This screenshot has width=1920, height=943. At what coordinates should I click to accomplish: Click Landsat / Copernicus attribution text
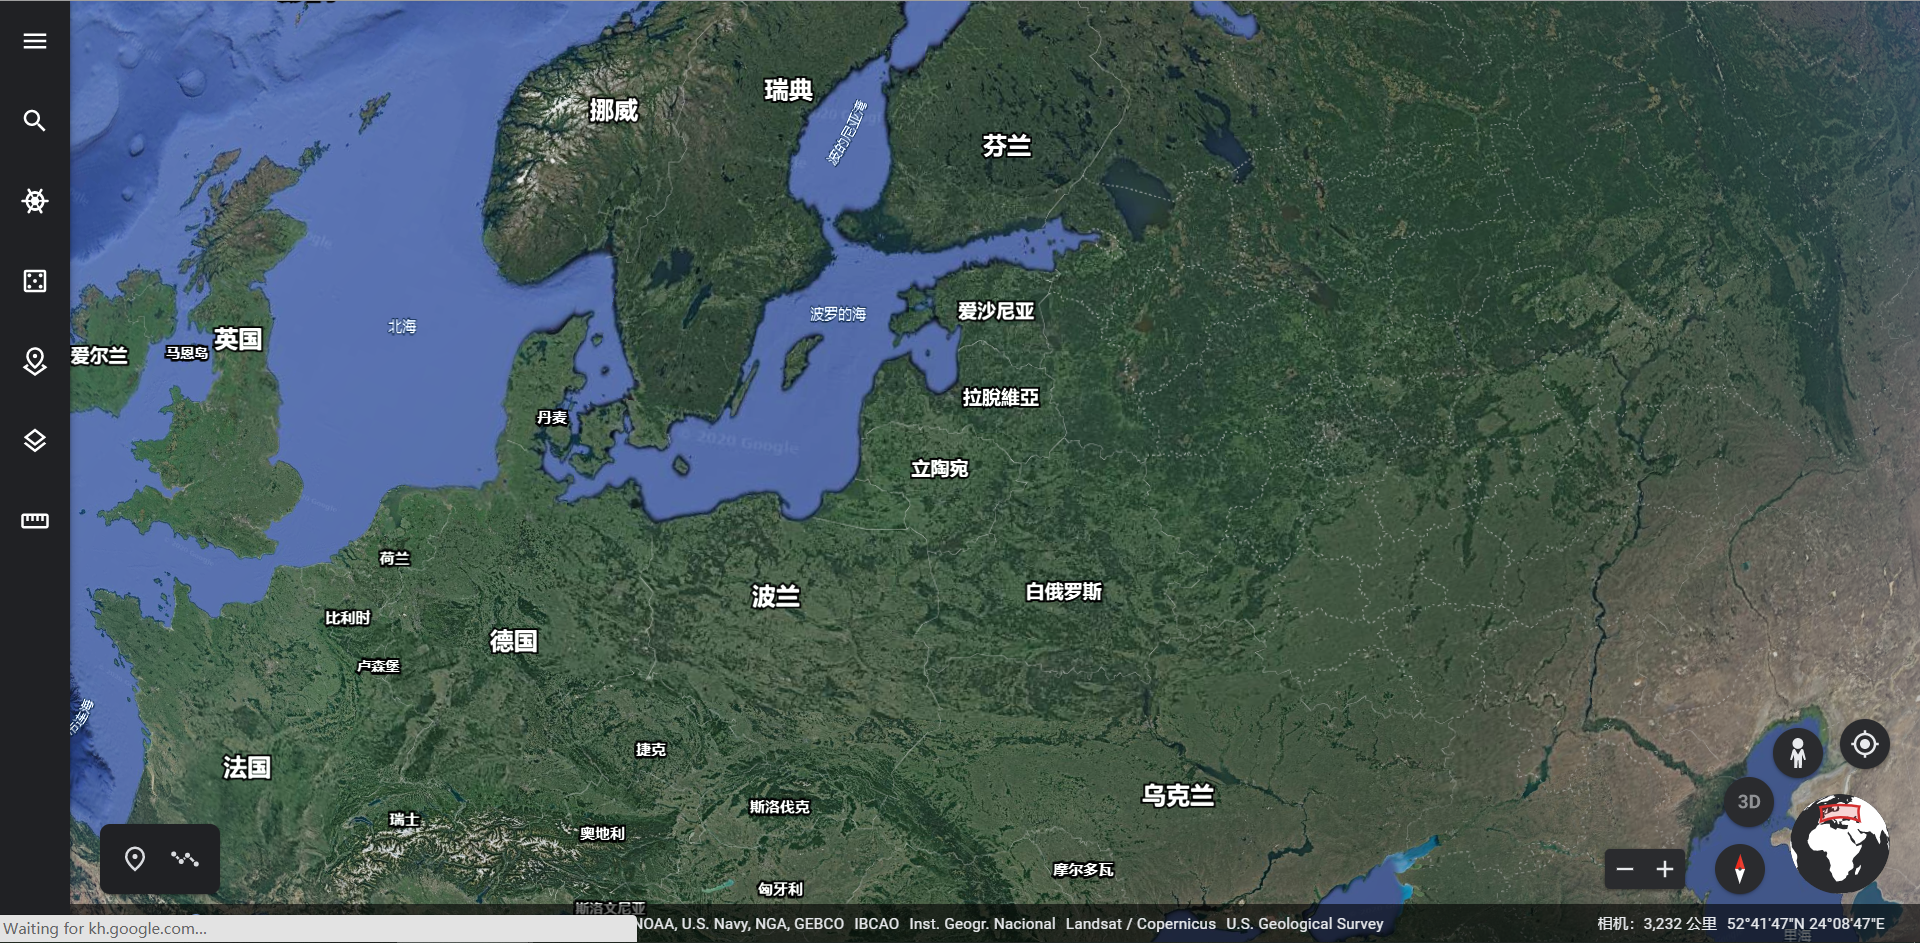pyautogui.click(x=1141, y=924)
